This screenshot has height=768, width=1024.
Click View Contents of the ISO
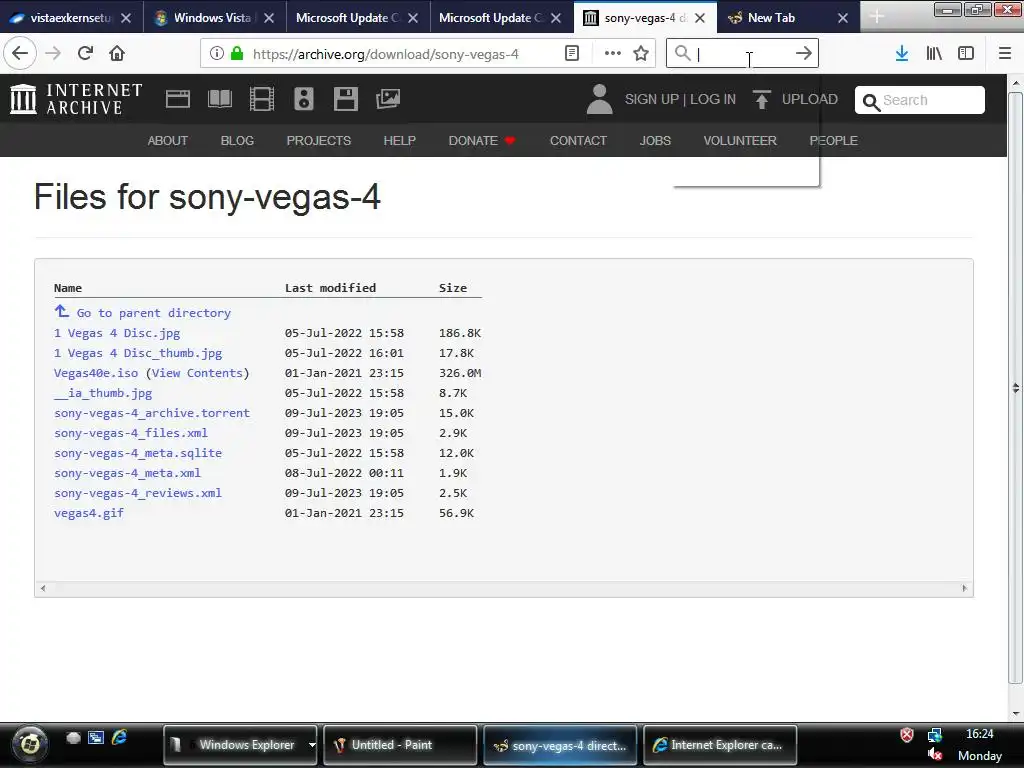[x=197, y=373]
